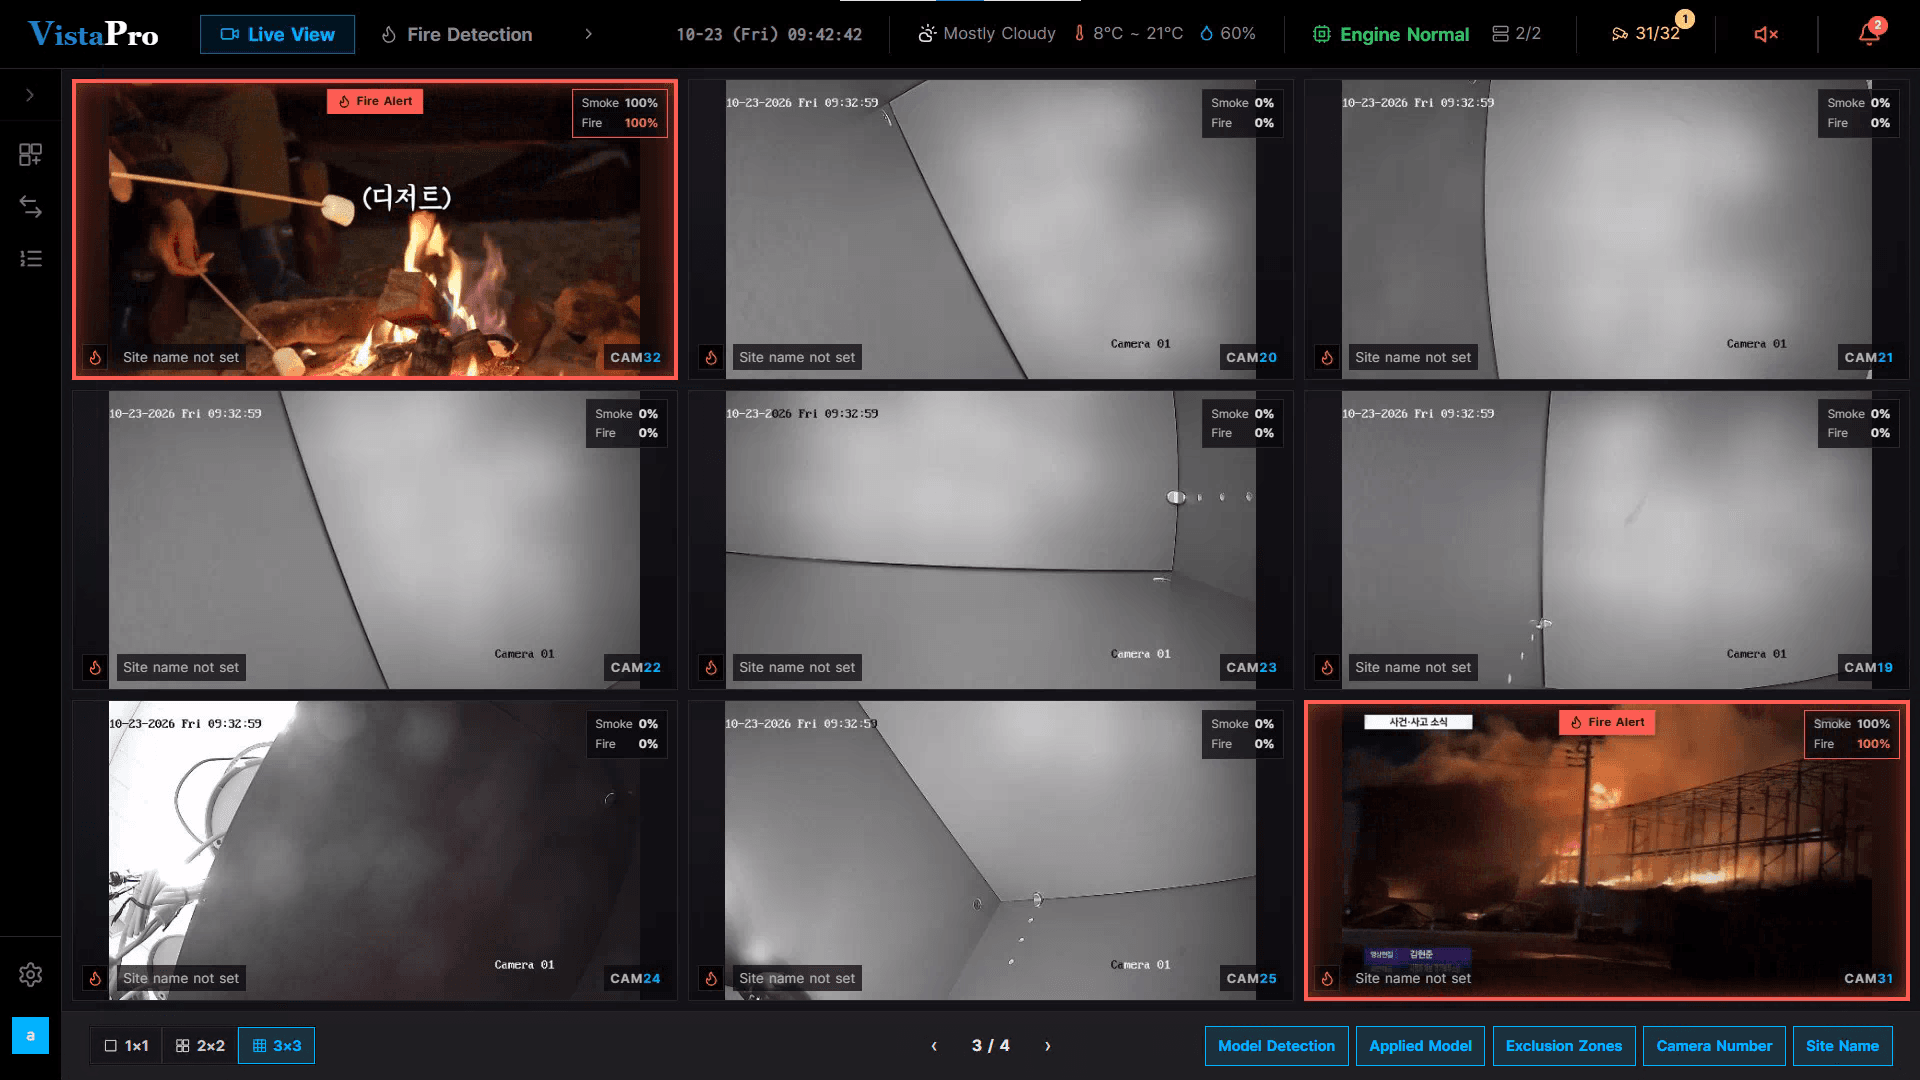
Task: Toggle the muted speaker icon
Action: pyautogui.click(x=1766, y=34)
